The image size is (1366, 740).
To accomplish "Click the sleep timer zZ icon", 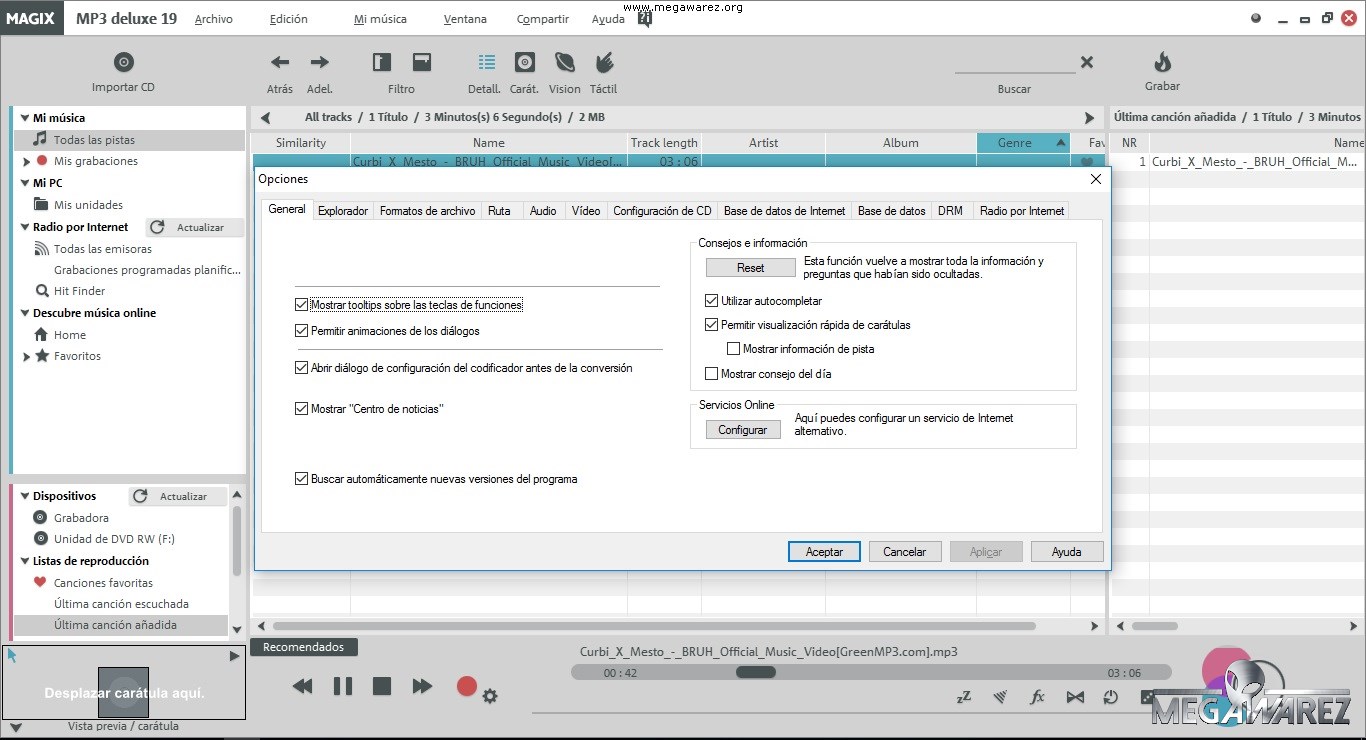I will coord(963,697).
